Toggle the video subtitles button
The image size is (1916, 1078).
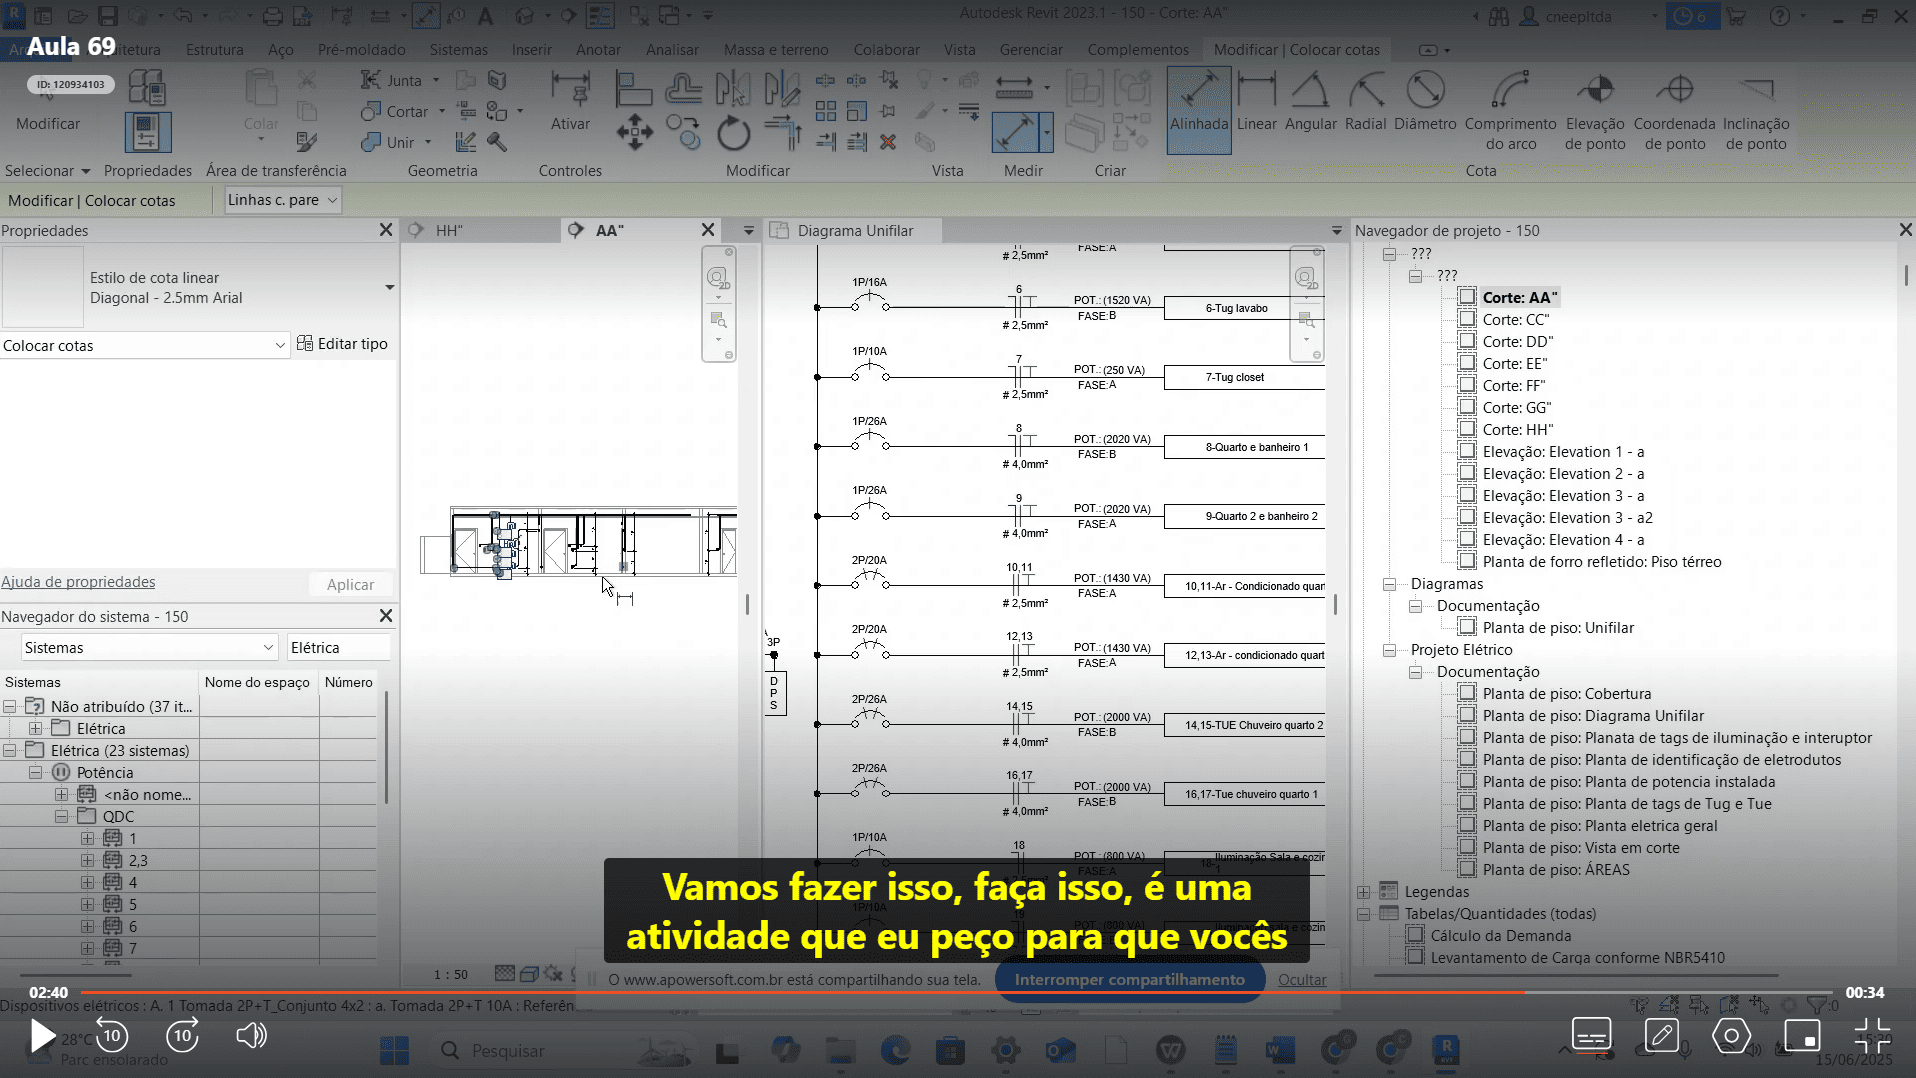pyautogui.click(x=1591, y=1035)
